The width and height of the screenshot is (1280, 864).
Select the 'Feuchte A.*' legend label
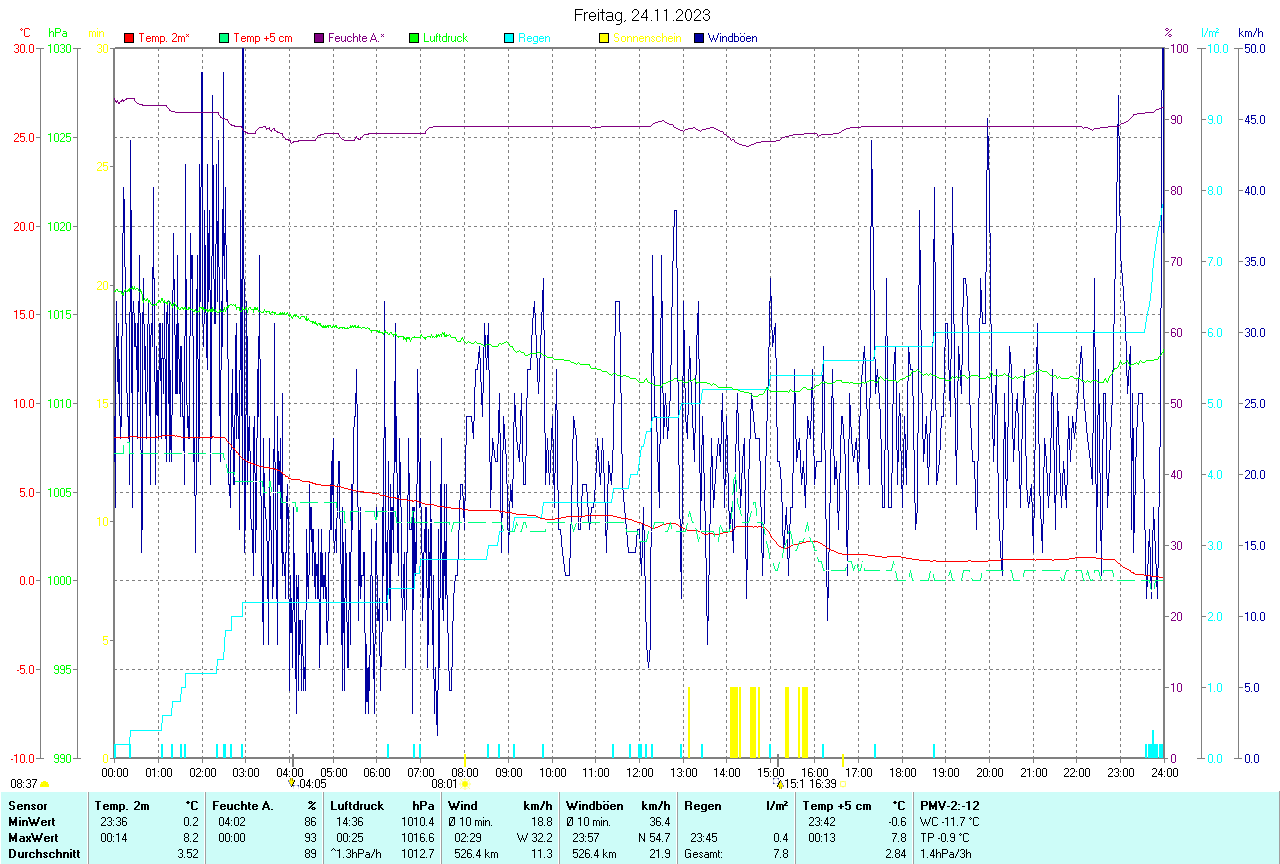pyautogui.click(x=357, y=38)
